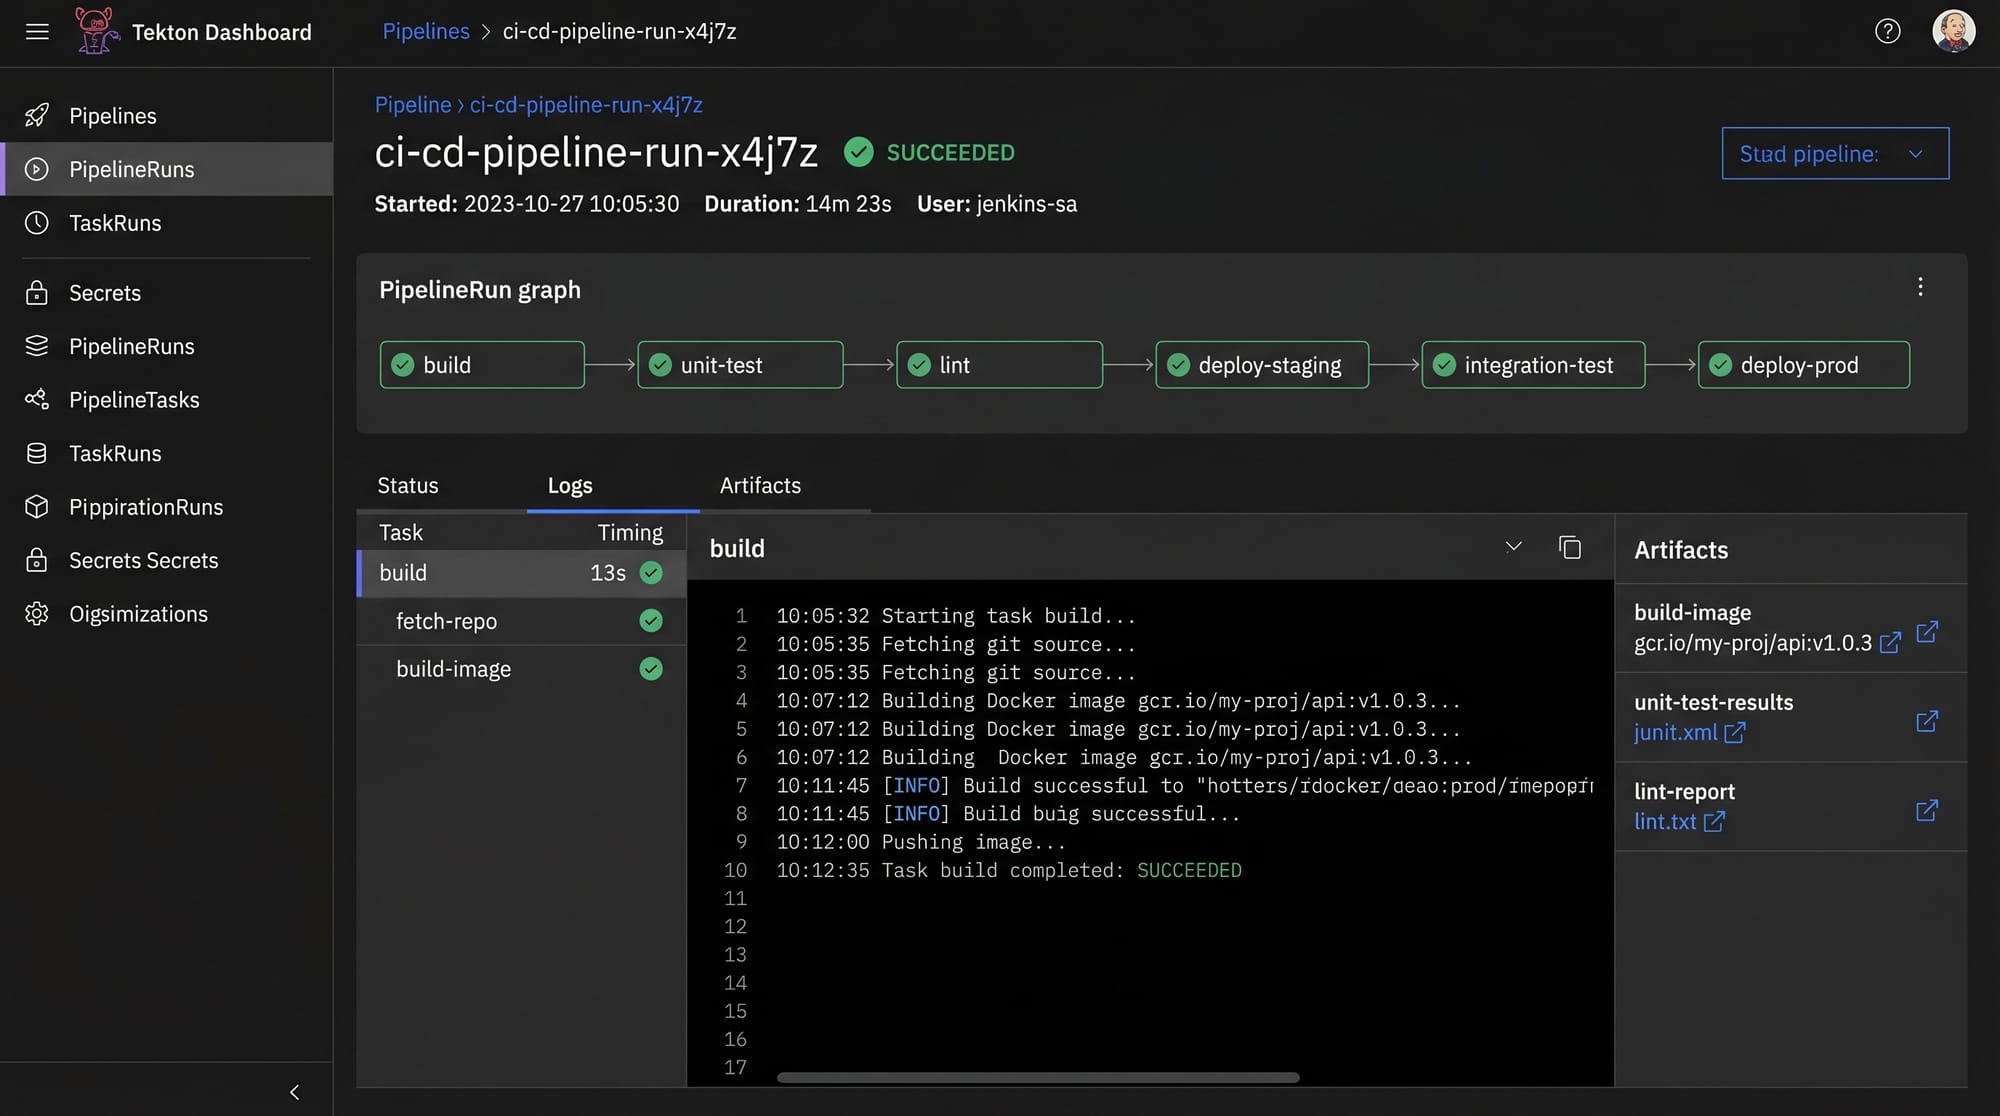
Task: Switch to the Artifacts tab
Action: [760, 486]
